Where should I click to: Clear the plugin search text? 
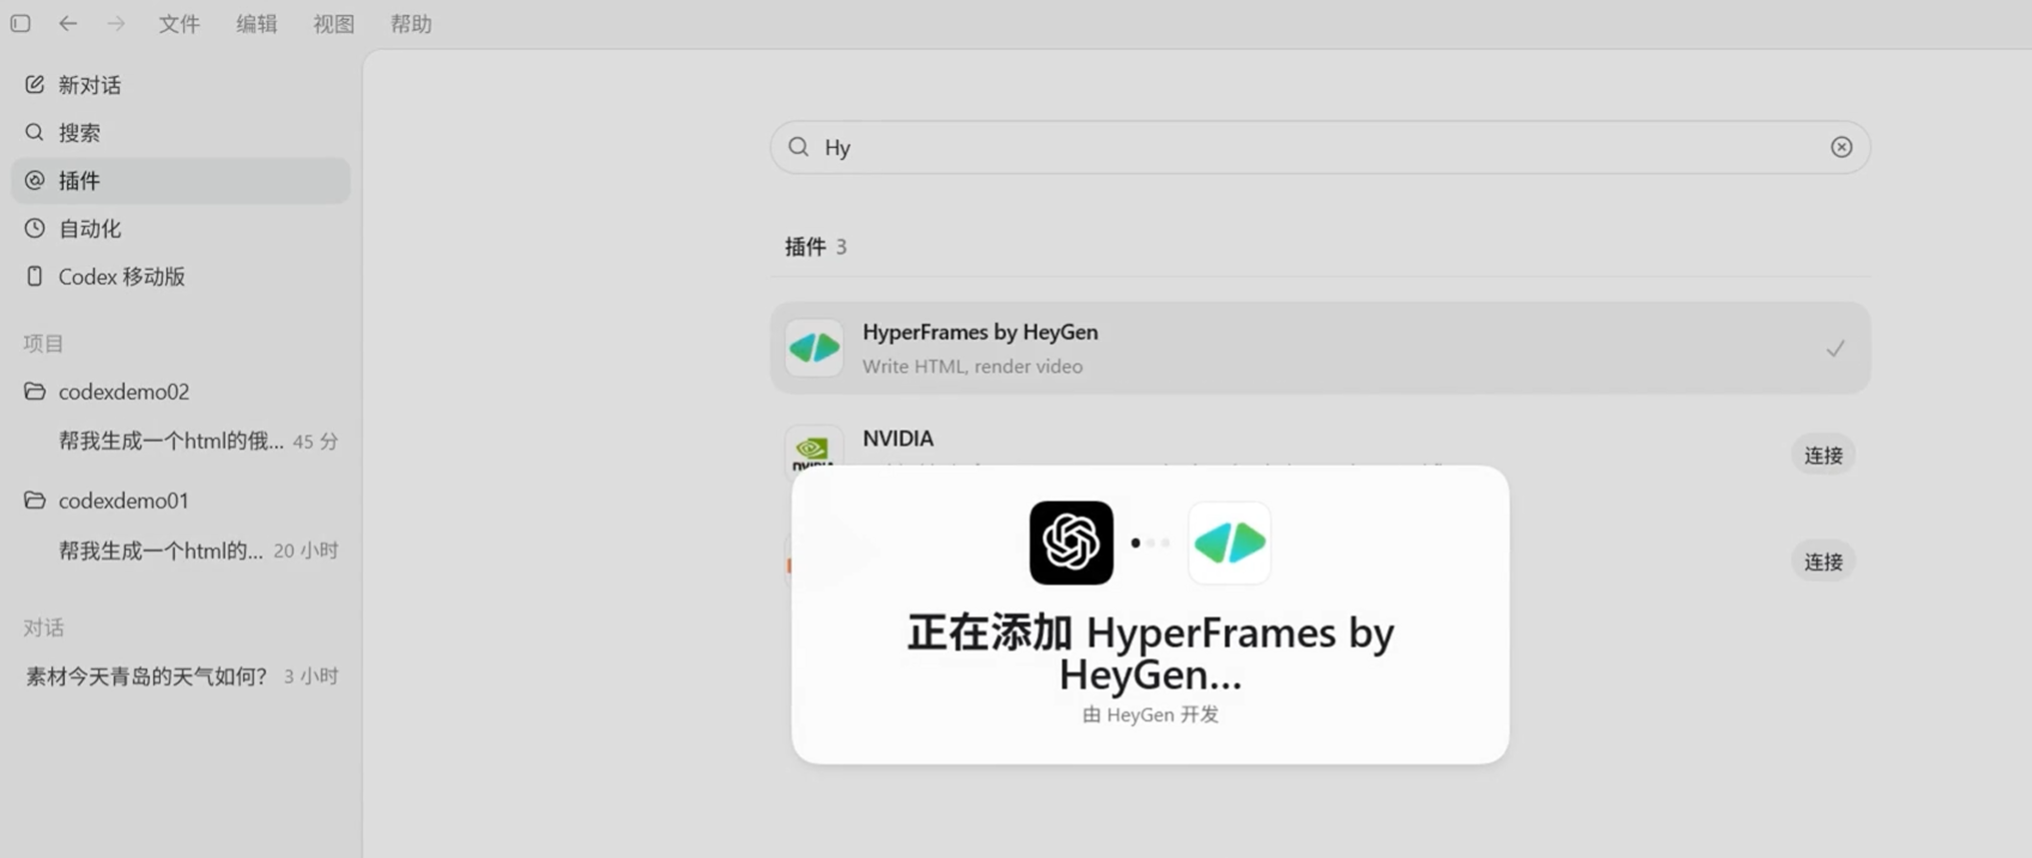click(x=1841, y=147)
